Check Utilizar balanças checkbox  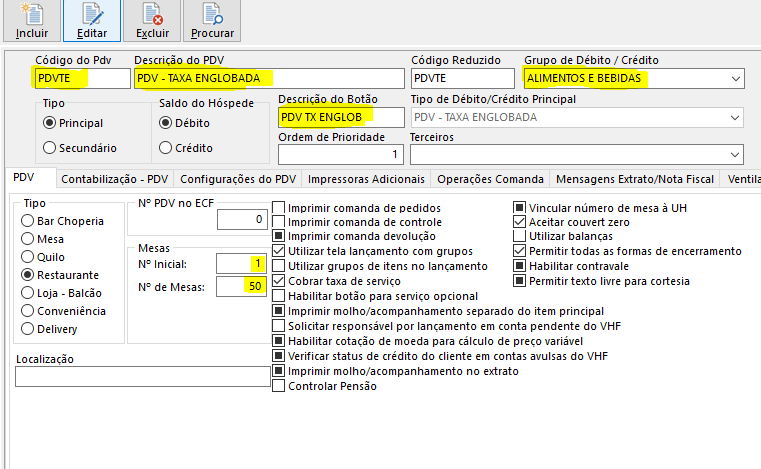tap(519, 236)
